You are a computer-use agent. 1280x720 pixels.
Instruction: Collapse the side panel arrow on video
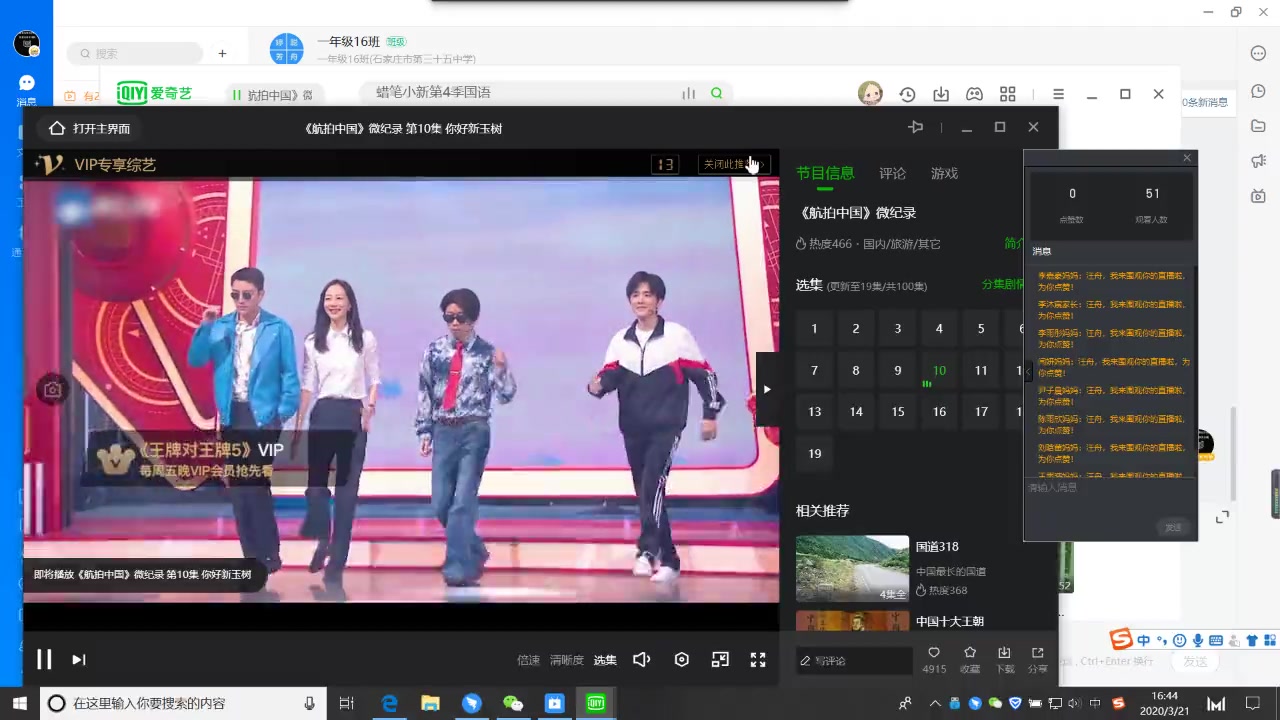click(767, 389)
